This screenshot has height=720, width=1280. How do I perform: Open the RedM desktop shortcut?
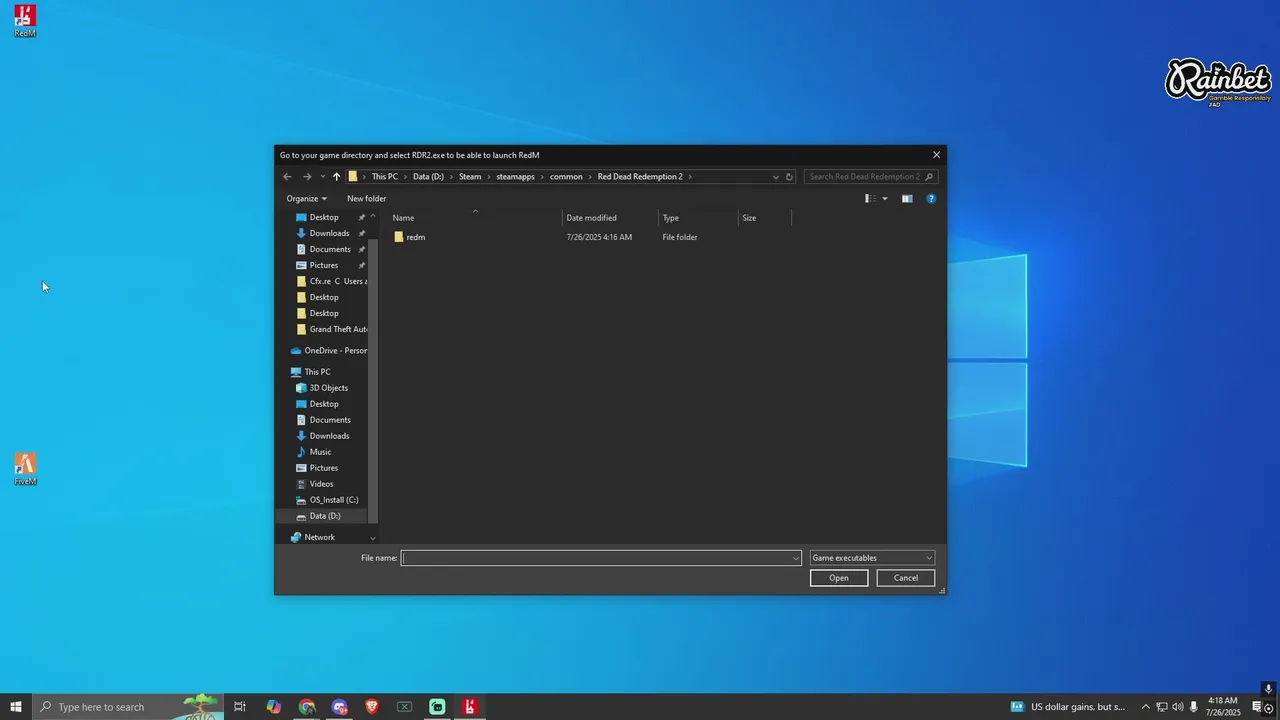25,21
